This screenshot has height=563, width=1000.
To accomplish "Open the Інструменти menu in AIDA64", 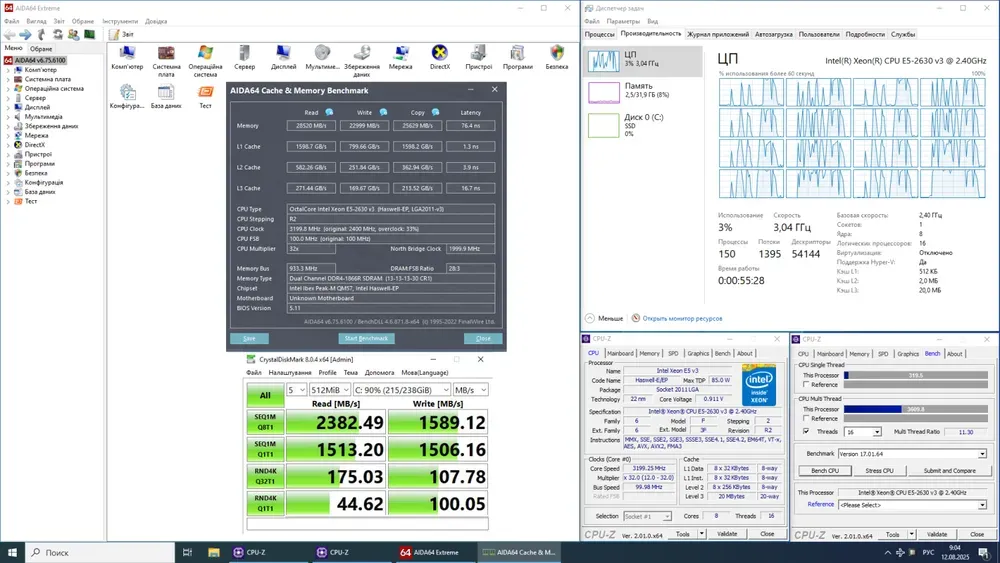I will [120, 21].
